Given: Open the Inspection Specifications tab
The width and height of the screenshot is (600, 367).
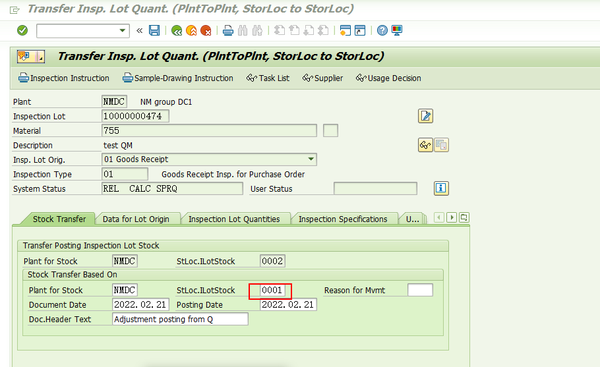Looking at the screenshot, I should coord(343,219).
